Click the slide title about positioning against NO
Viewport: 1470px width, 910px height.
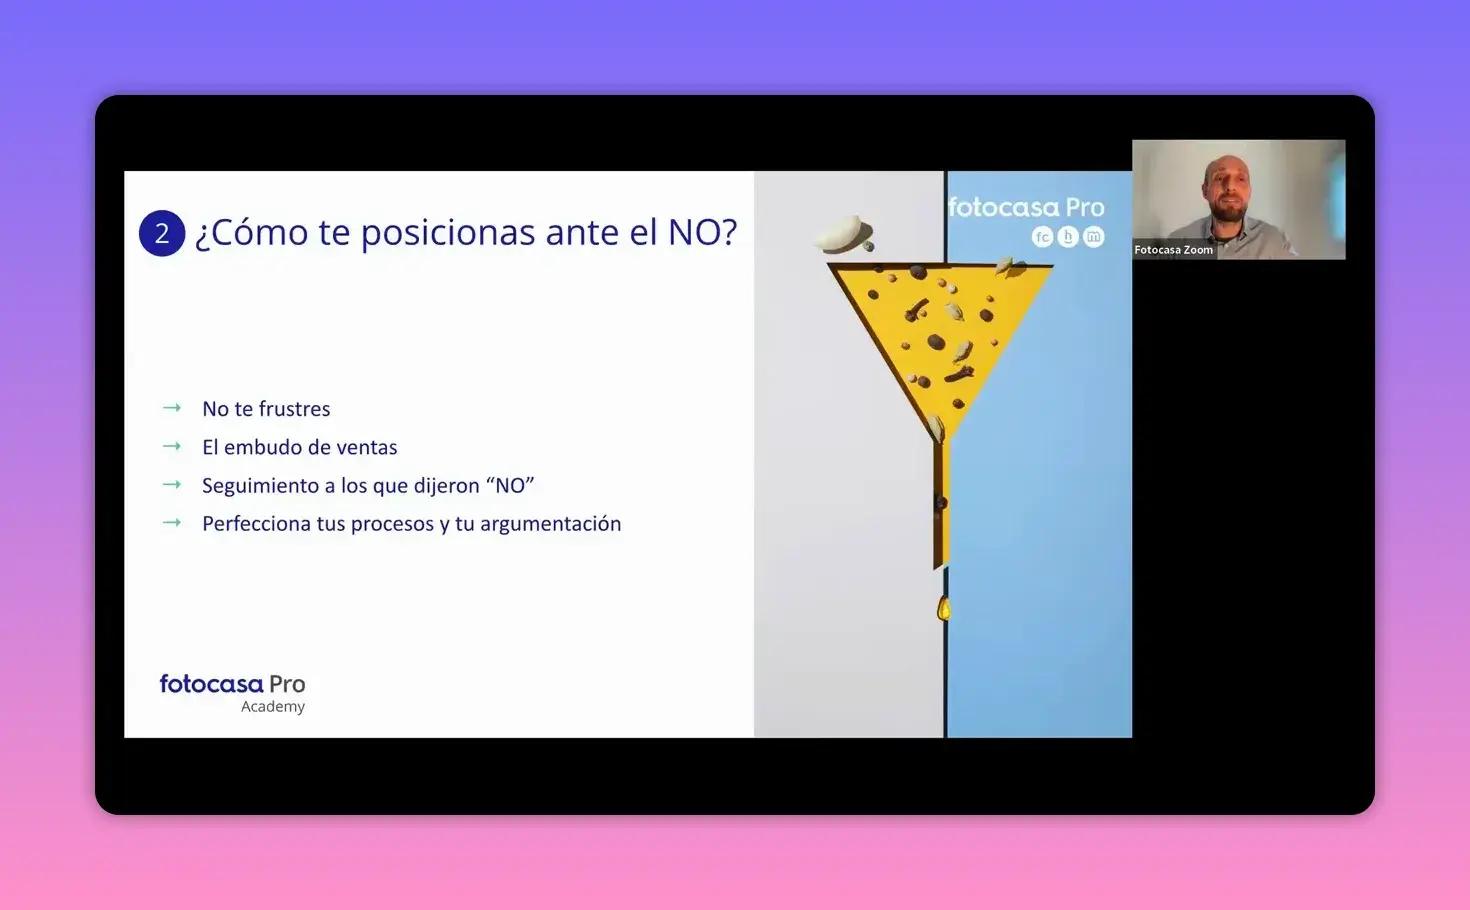[x=466, y=231]
